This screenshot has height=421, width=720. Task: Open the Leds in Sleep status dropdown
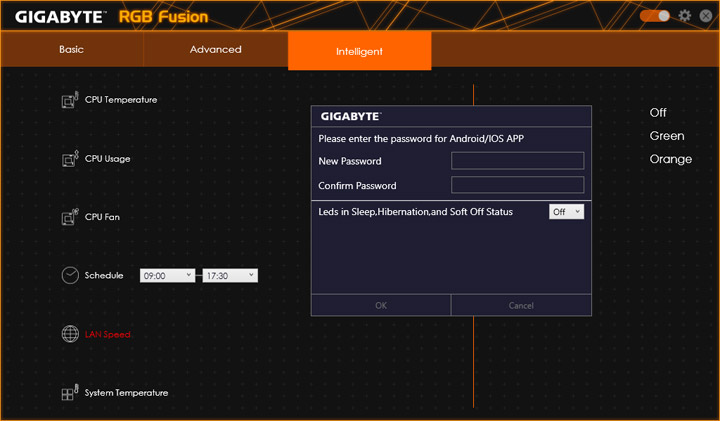tap(567, 212)
